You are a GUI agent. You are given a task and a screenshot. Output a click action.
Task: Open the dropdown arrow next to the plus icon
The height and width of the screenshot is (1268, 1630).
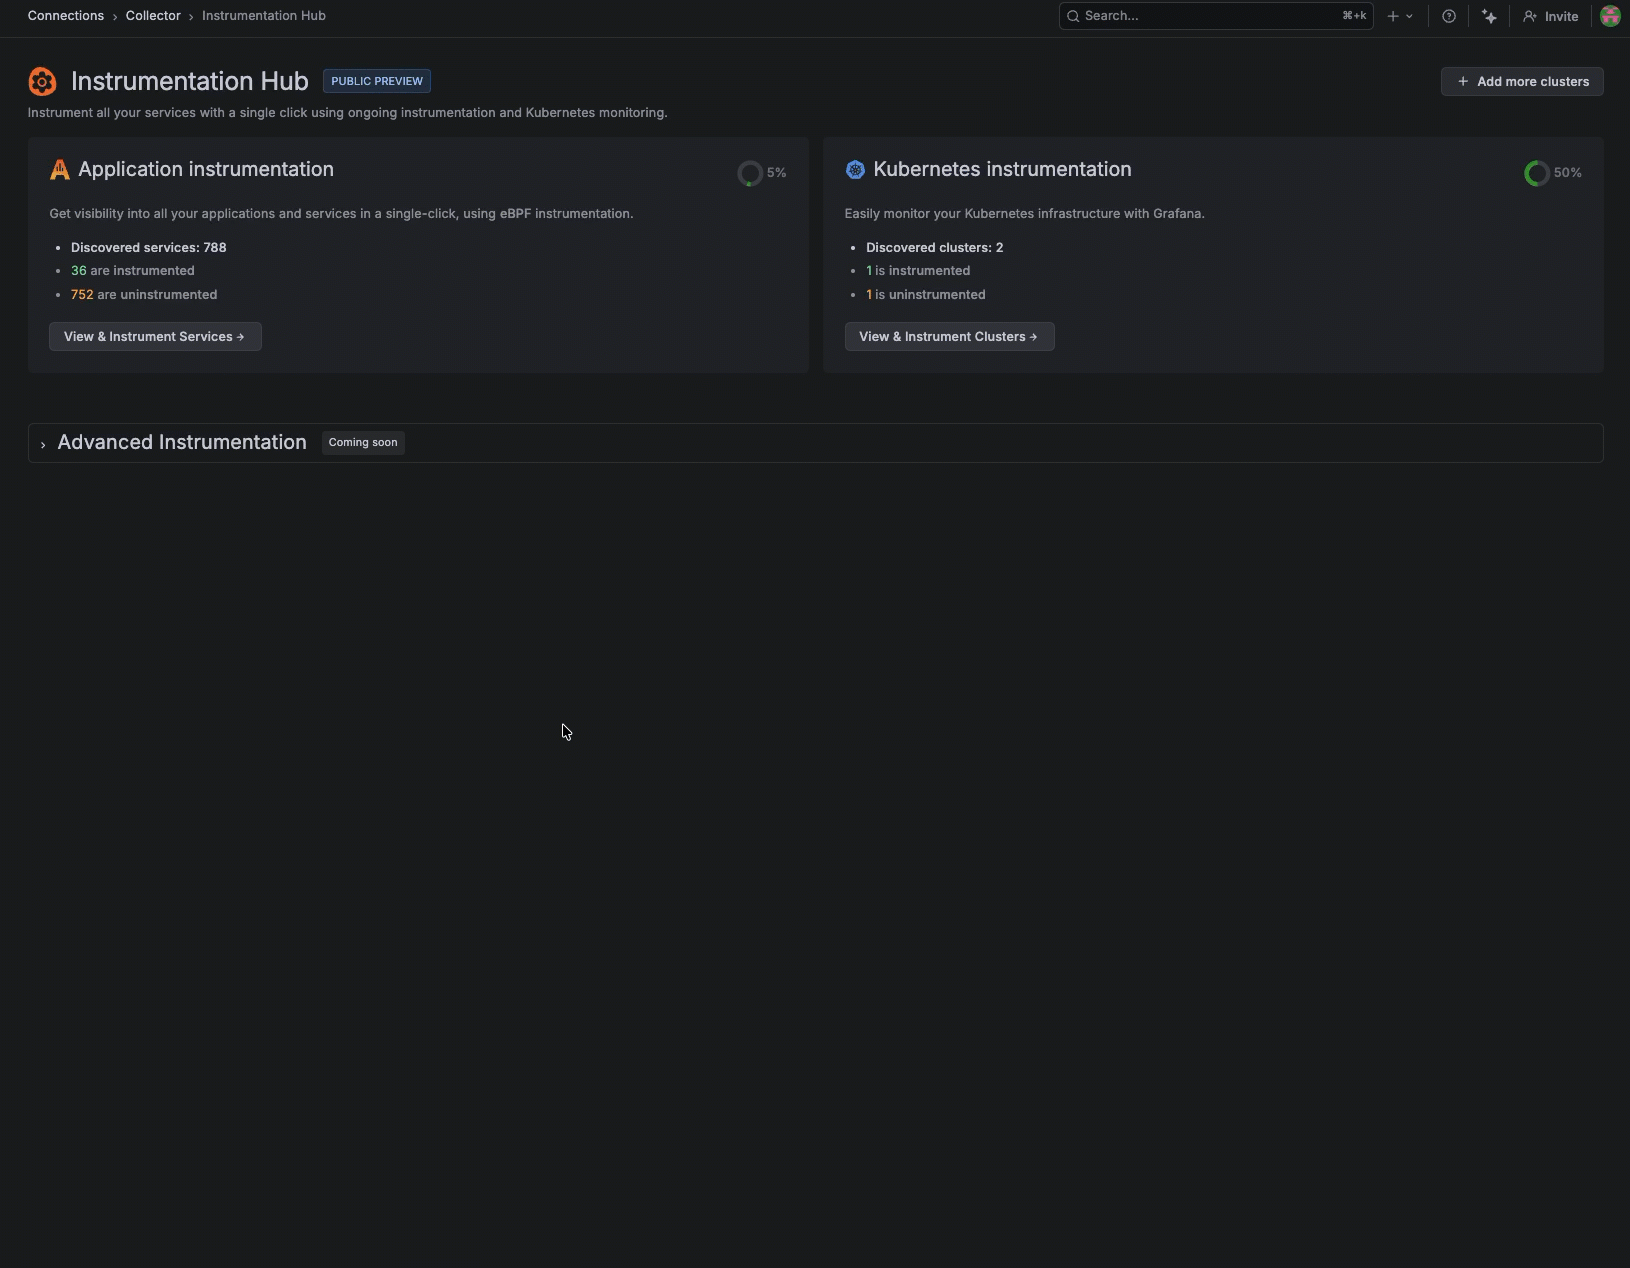click(1409, 16)
